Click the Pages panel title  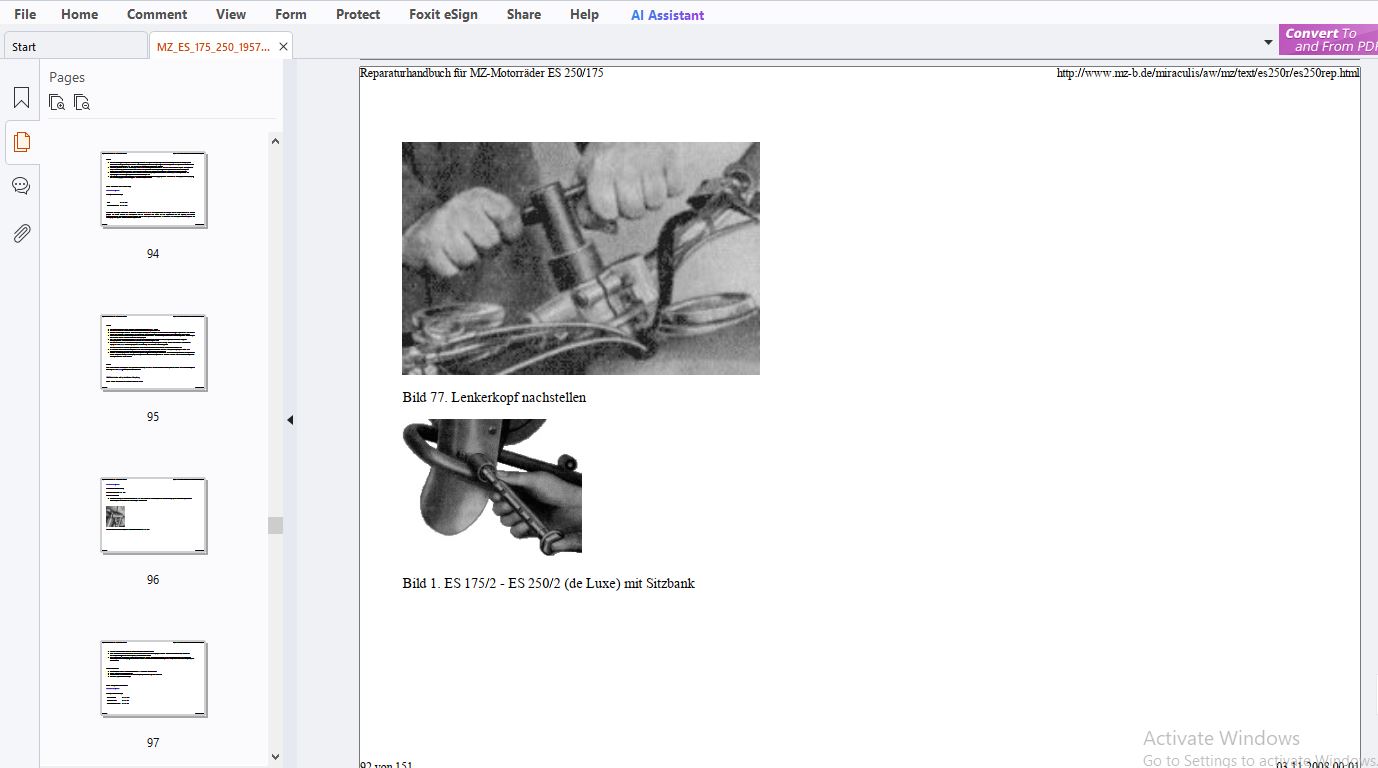point(67,77)
